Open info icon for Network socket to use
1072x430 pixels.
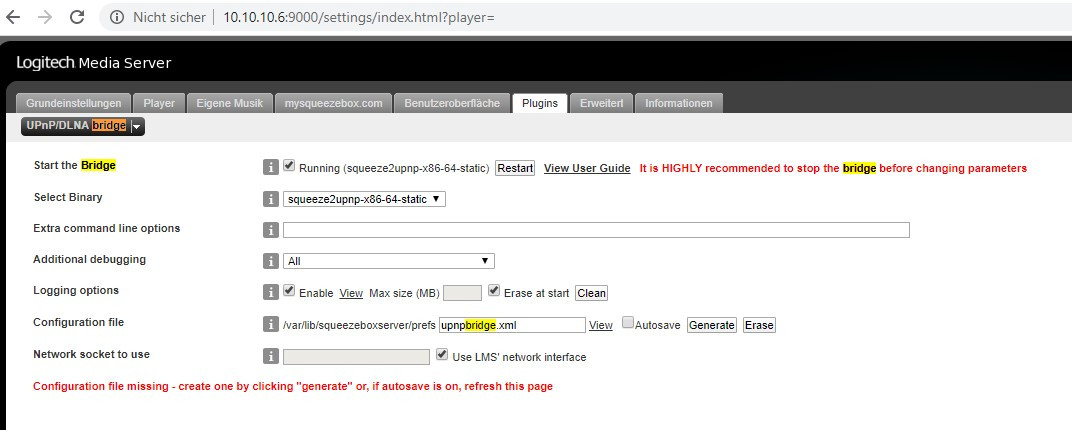[271, 356]
